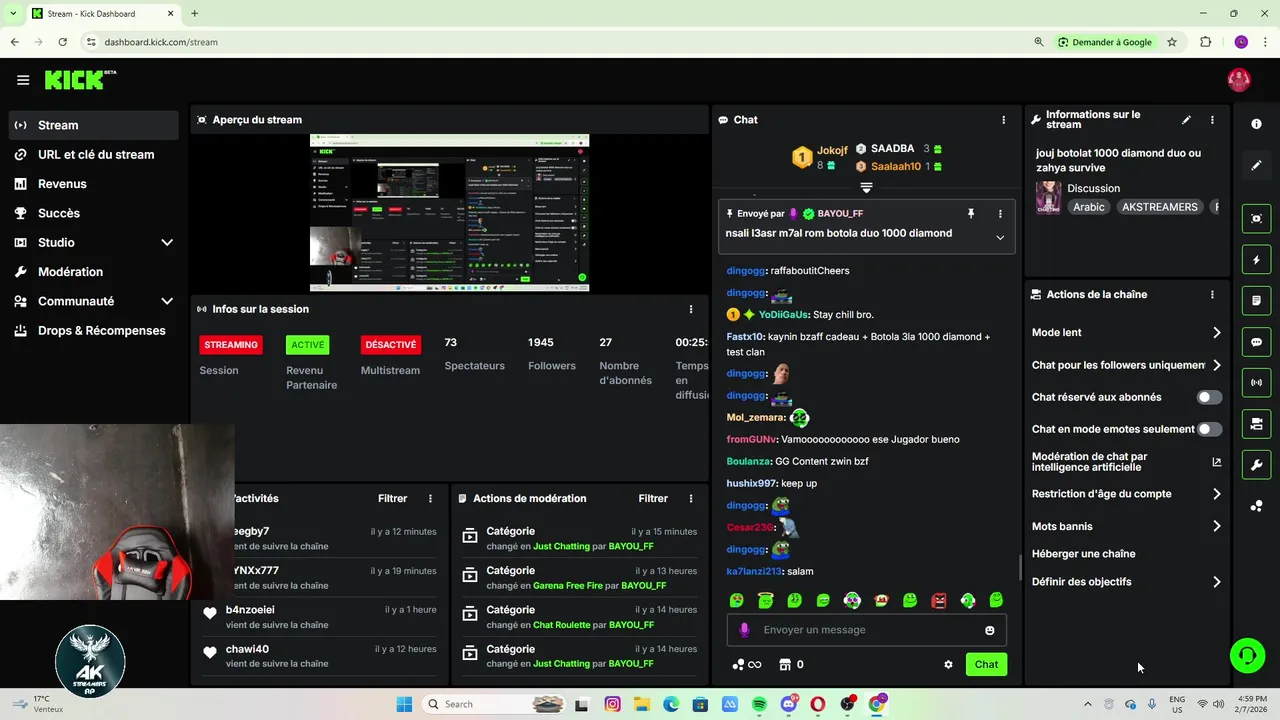This screenshot has width=1280, height=720.
Task: Click the Kick logo
Action: [79, 80]
